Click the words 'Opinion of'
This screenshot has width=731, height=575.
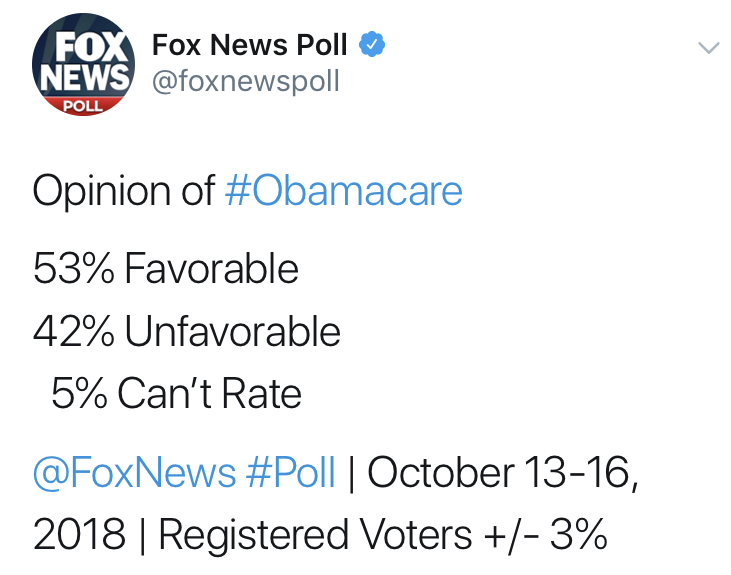click(x=124, y=191)
